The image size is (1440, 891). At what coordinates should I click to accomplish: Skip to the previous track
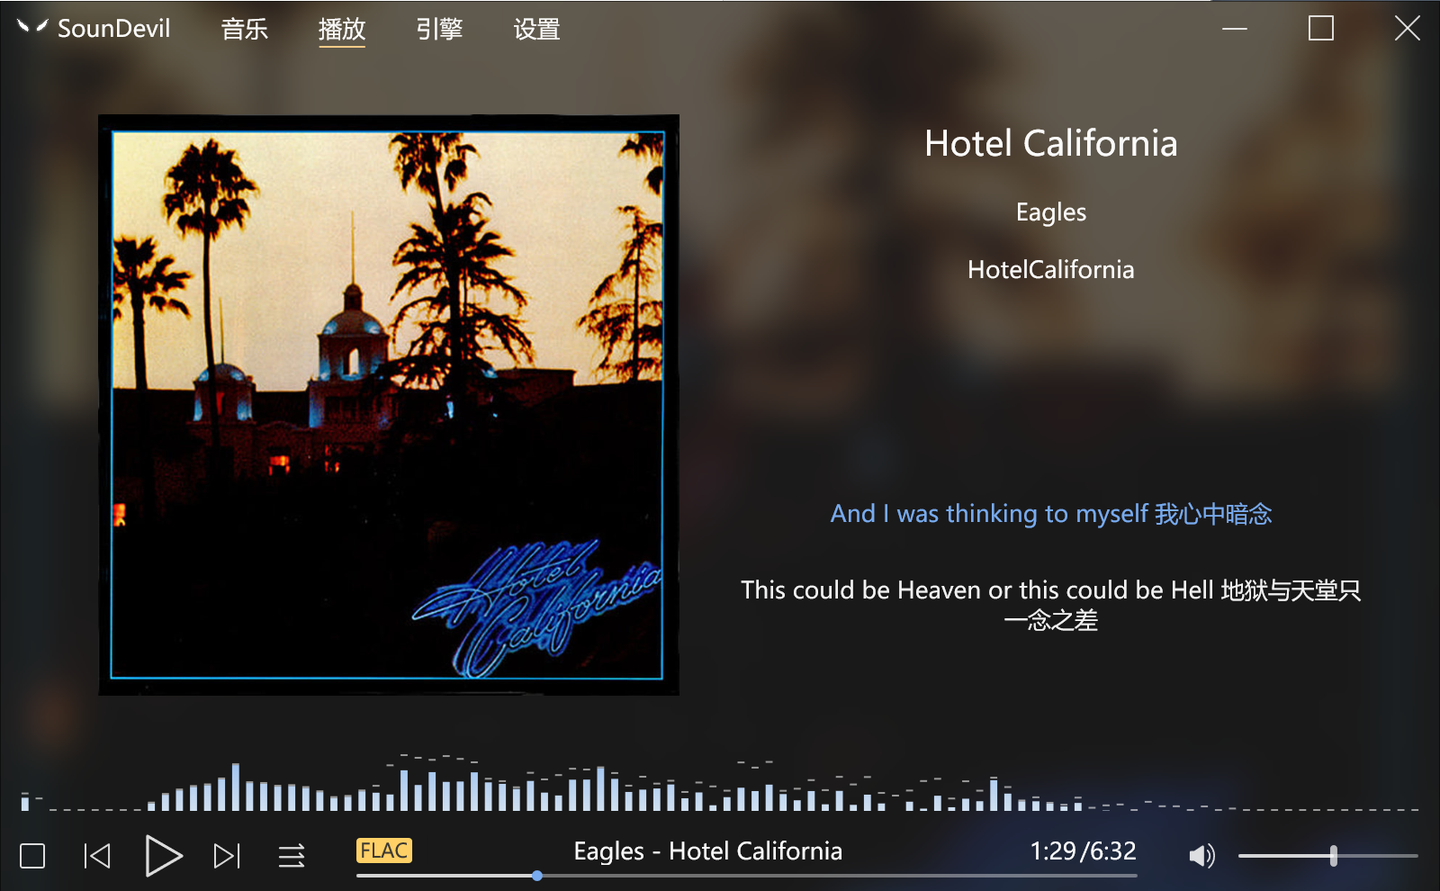click(x=97, y=856)
